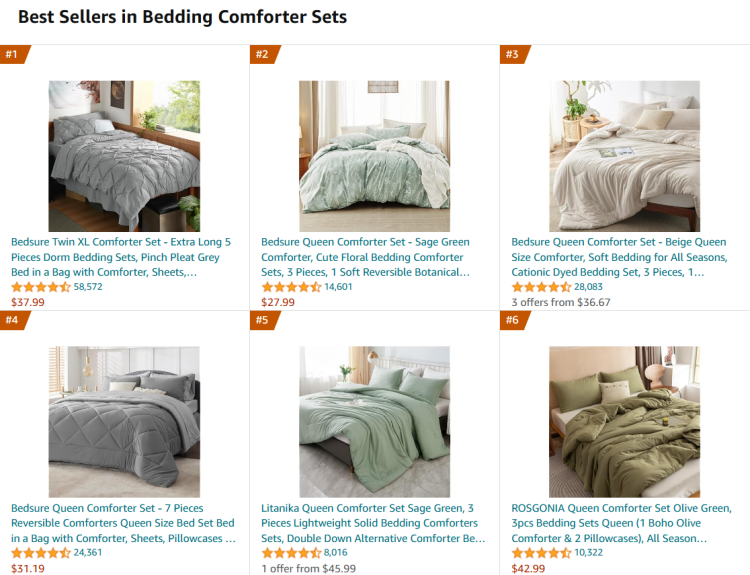This screenshot has width=750, height=575.
Task: Open the ROSGONIA olive green comforter image
Action: [x=624, y=422]
